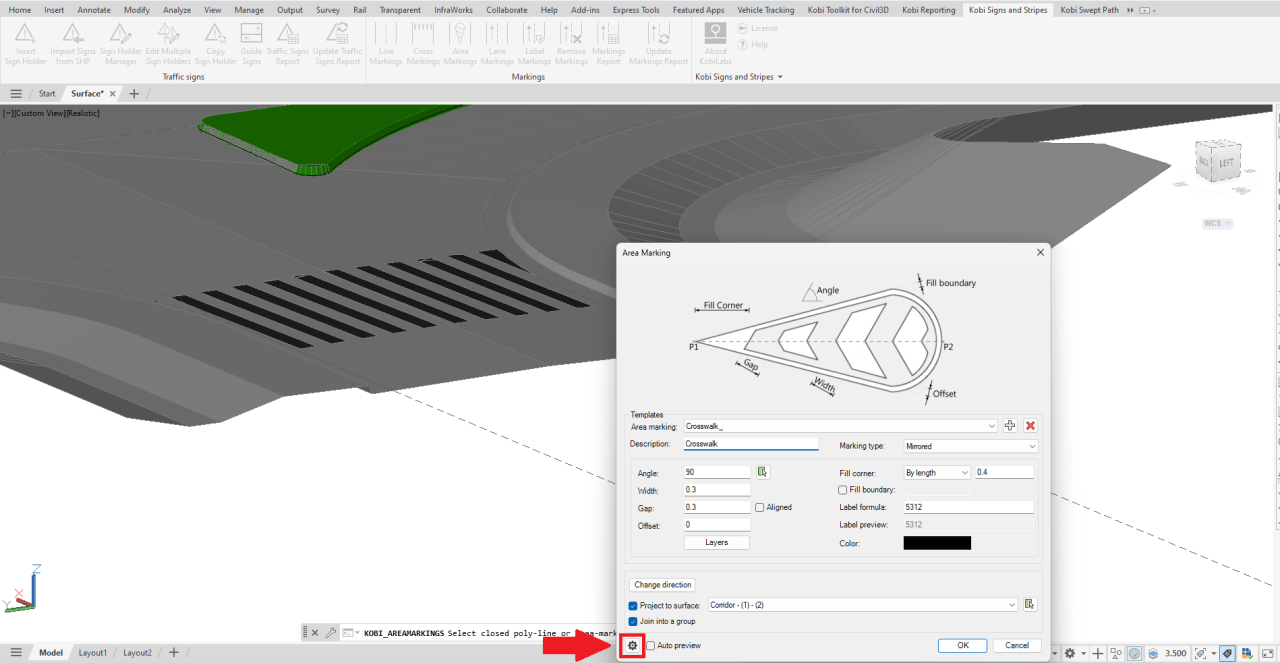Add a new drawing tab with plus
The height and width of the screenshot is (663, 1280).
[134, 94]
